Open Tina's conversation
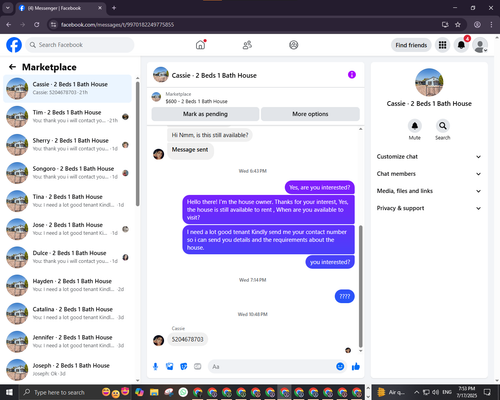The height and width of the screenshot is (400, 500). (67, 201)
